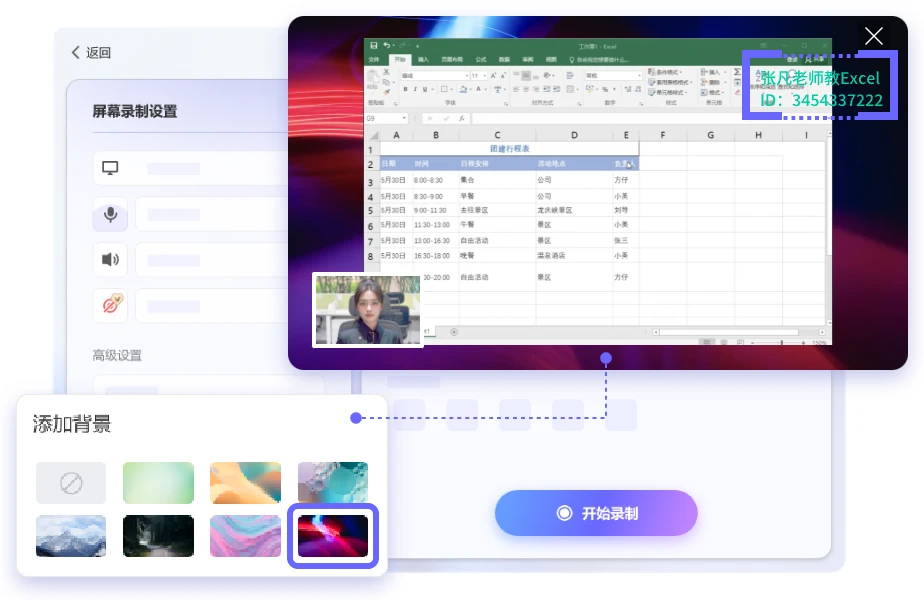This screenshot has width=924, height=600.
Task: Click the 屏幕录制设置 heading
Action: (134, 111)
